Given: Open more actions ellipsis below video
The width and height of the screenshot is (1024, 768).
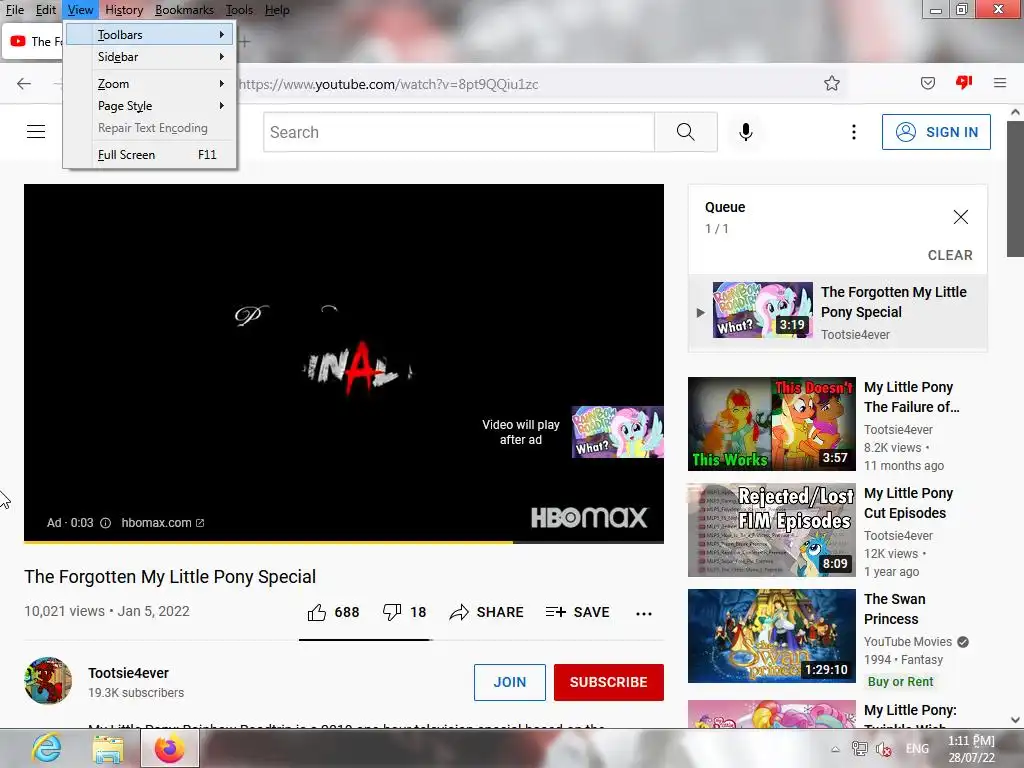Looking at the screenshot, I should click(644, 613).
